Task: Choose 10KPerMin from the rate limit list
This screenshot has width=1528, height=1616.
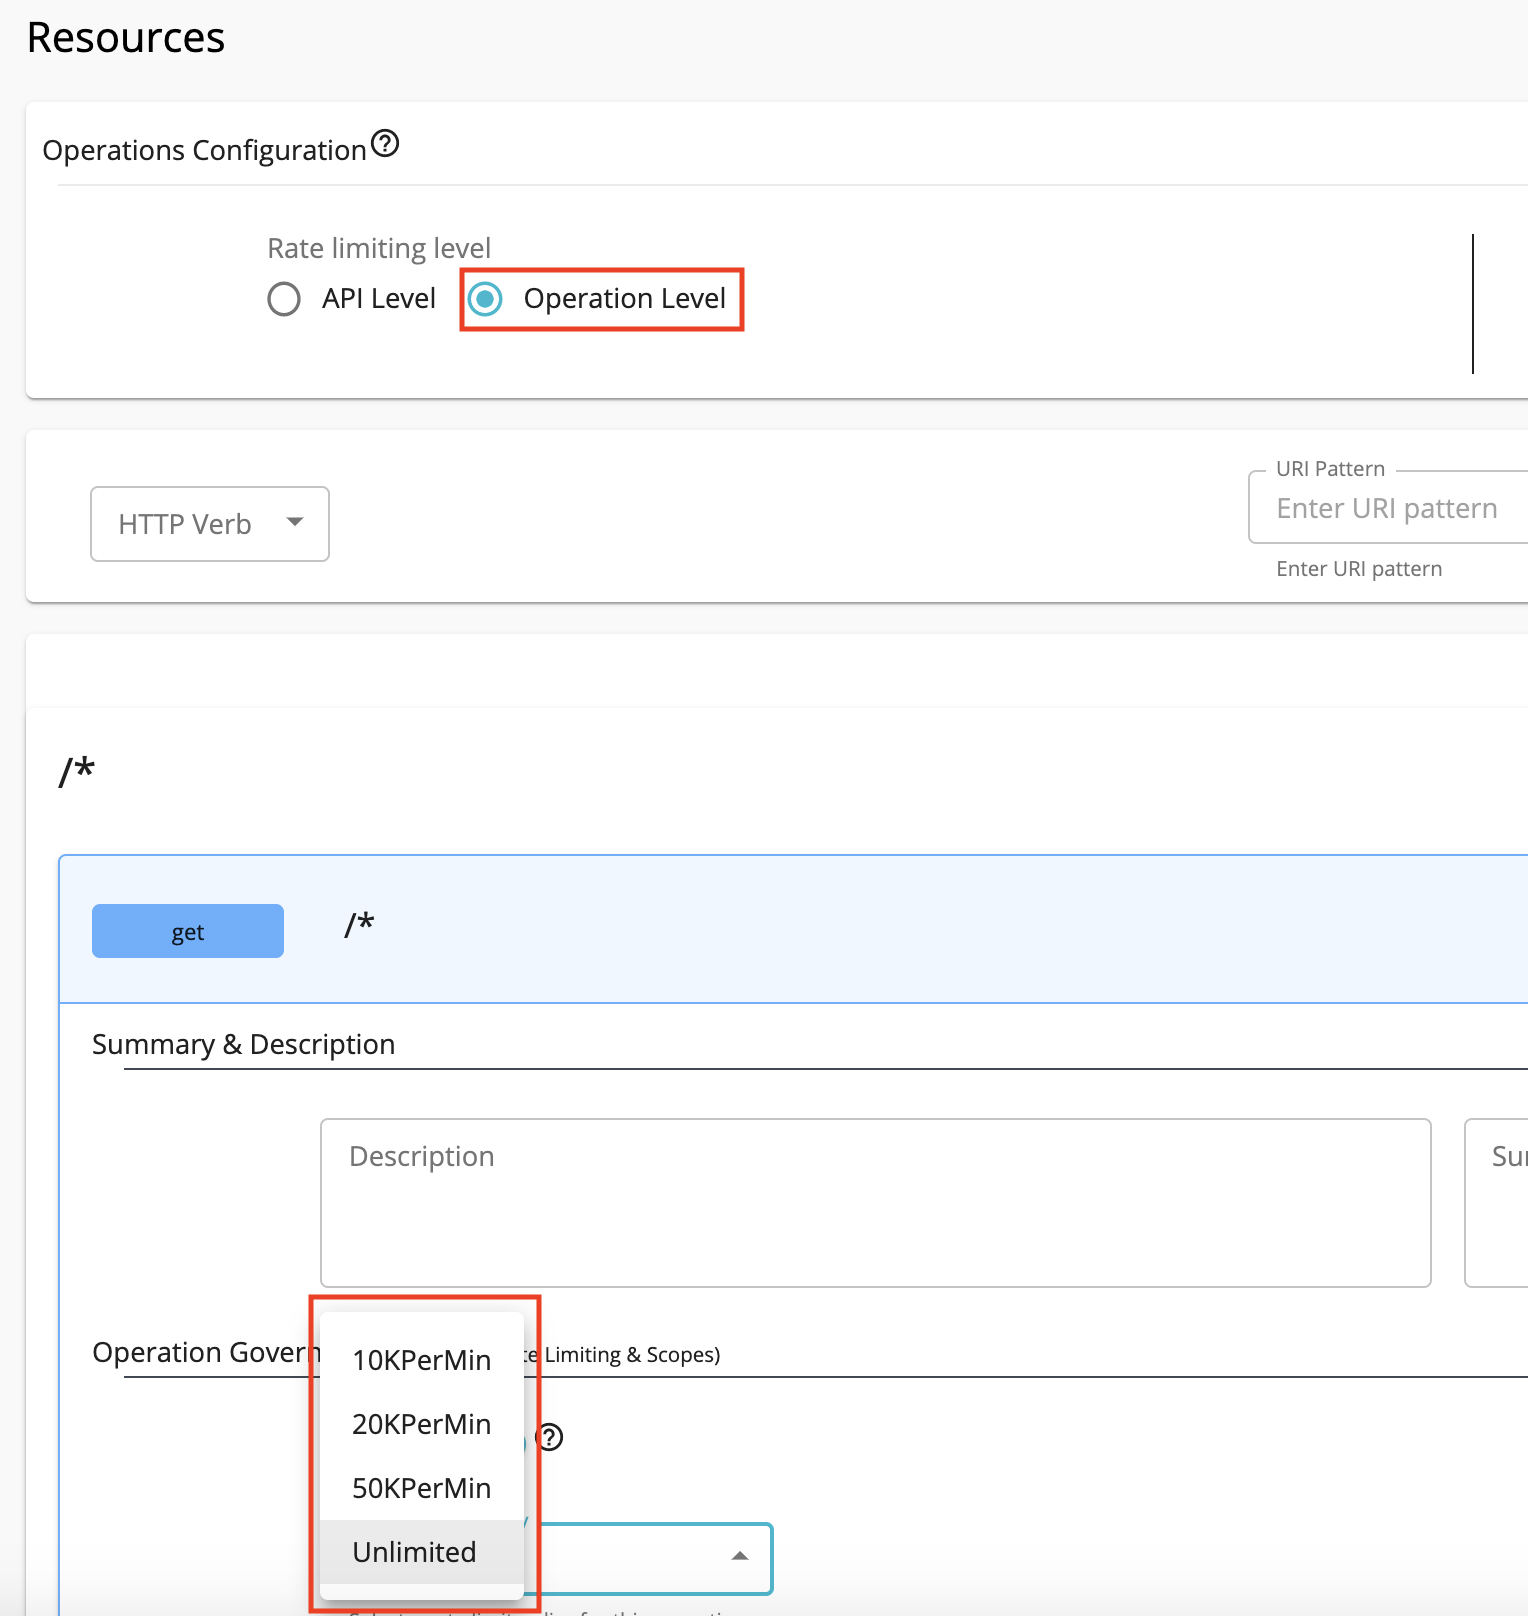Action: click(421, 1360)
